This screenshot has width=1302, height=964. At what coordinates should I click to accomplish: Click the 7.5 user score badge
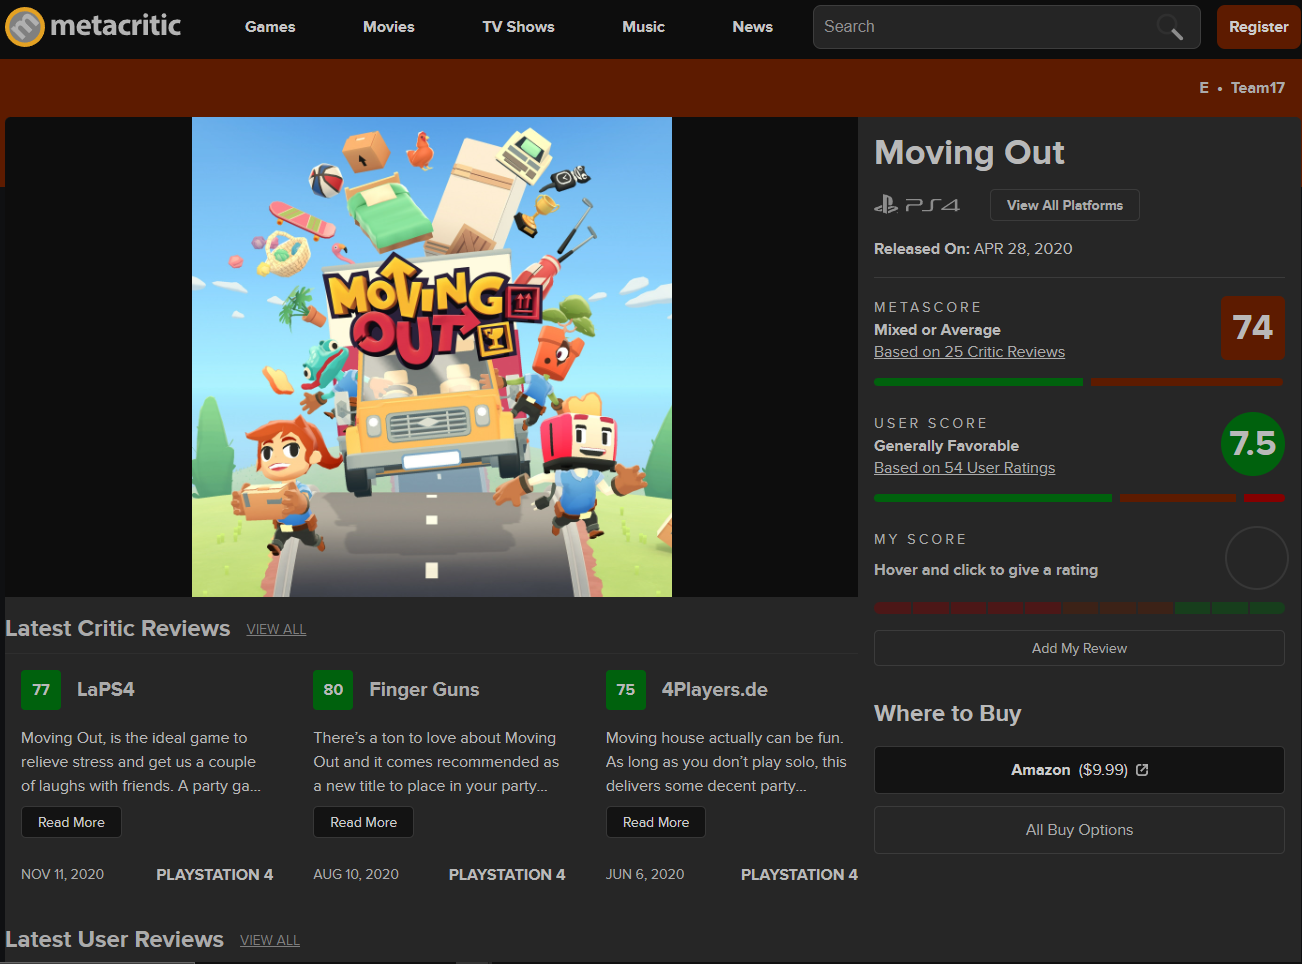tap(1253, 444)
